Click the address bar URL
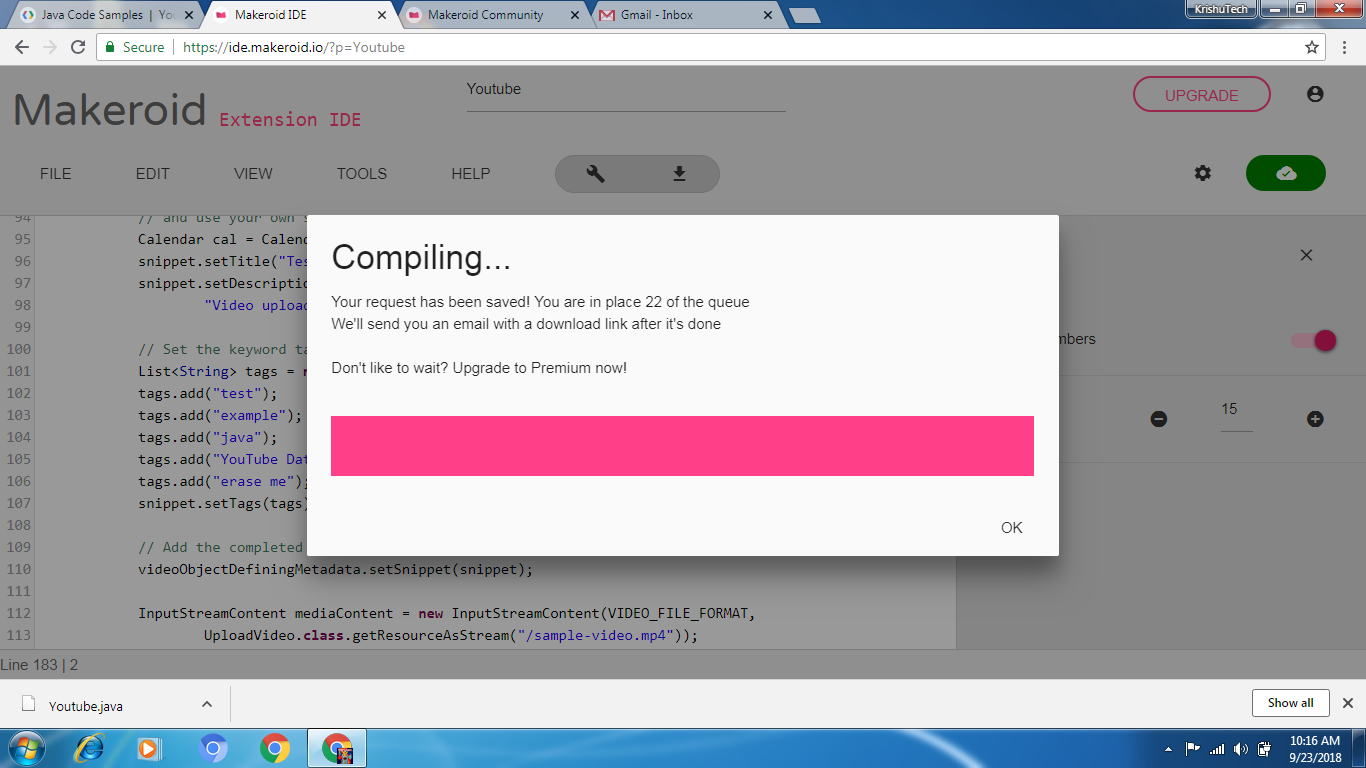The image size is (1366, 768). (294, 47)
